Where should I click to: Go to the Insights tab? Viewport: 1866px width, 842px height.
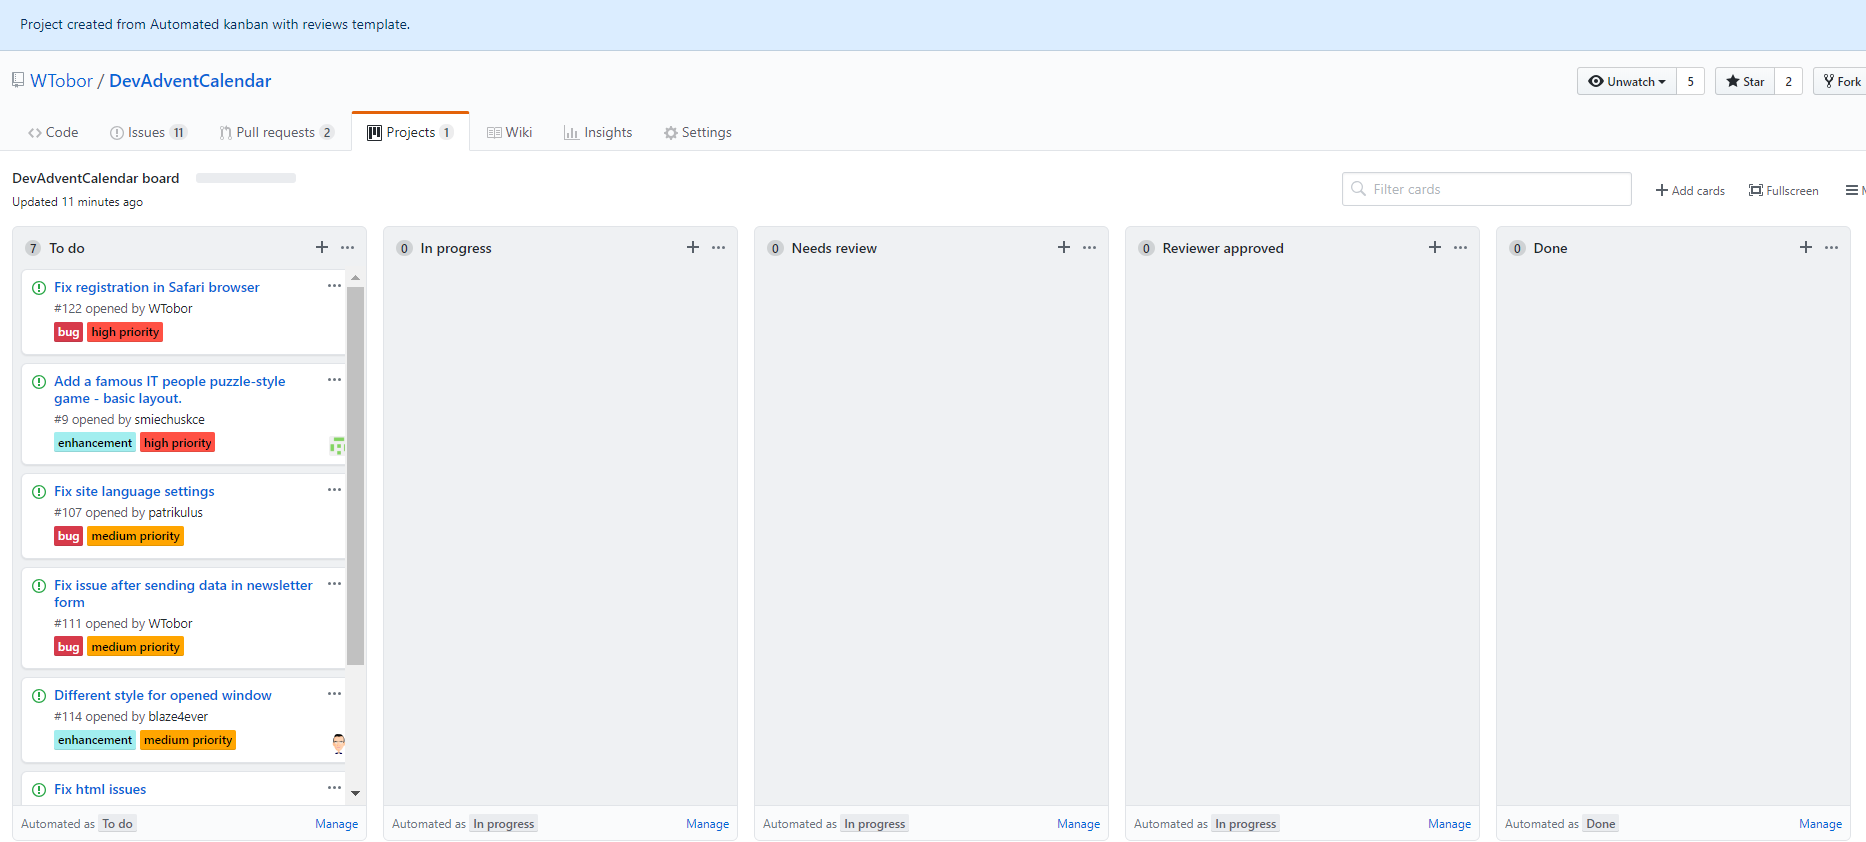[x=598, y=132]
